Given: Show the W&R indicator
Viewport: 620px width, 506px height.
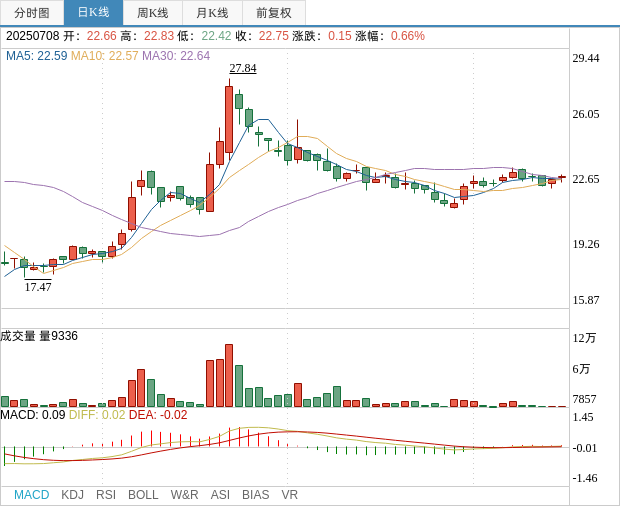Looking at the screenshot, I should (x=184, y=495).
